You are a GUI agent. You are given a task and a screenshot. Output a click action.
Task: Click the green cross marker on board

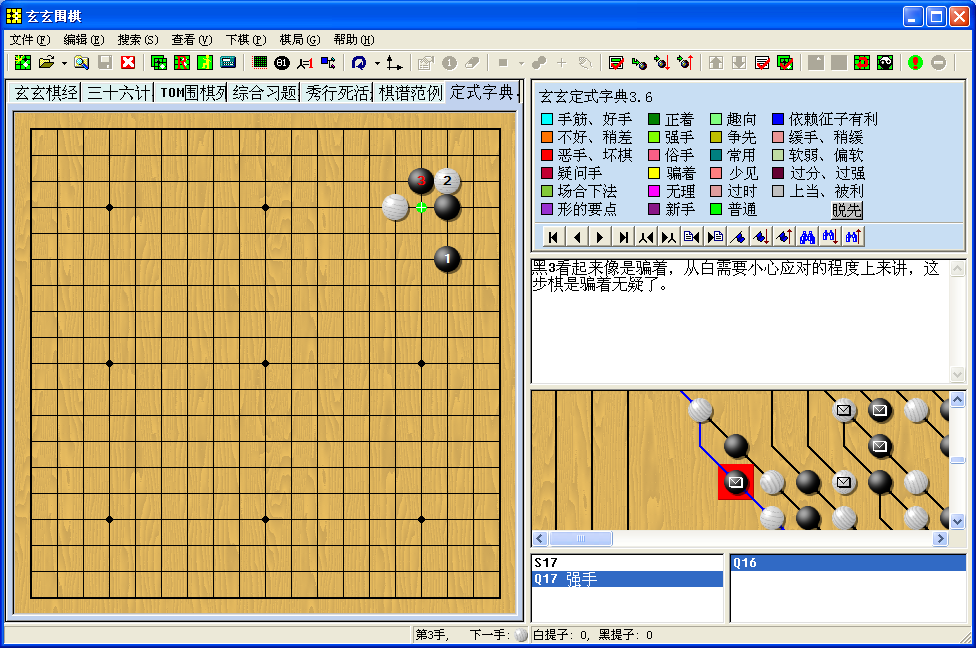pos(421,207)
